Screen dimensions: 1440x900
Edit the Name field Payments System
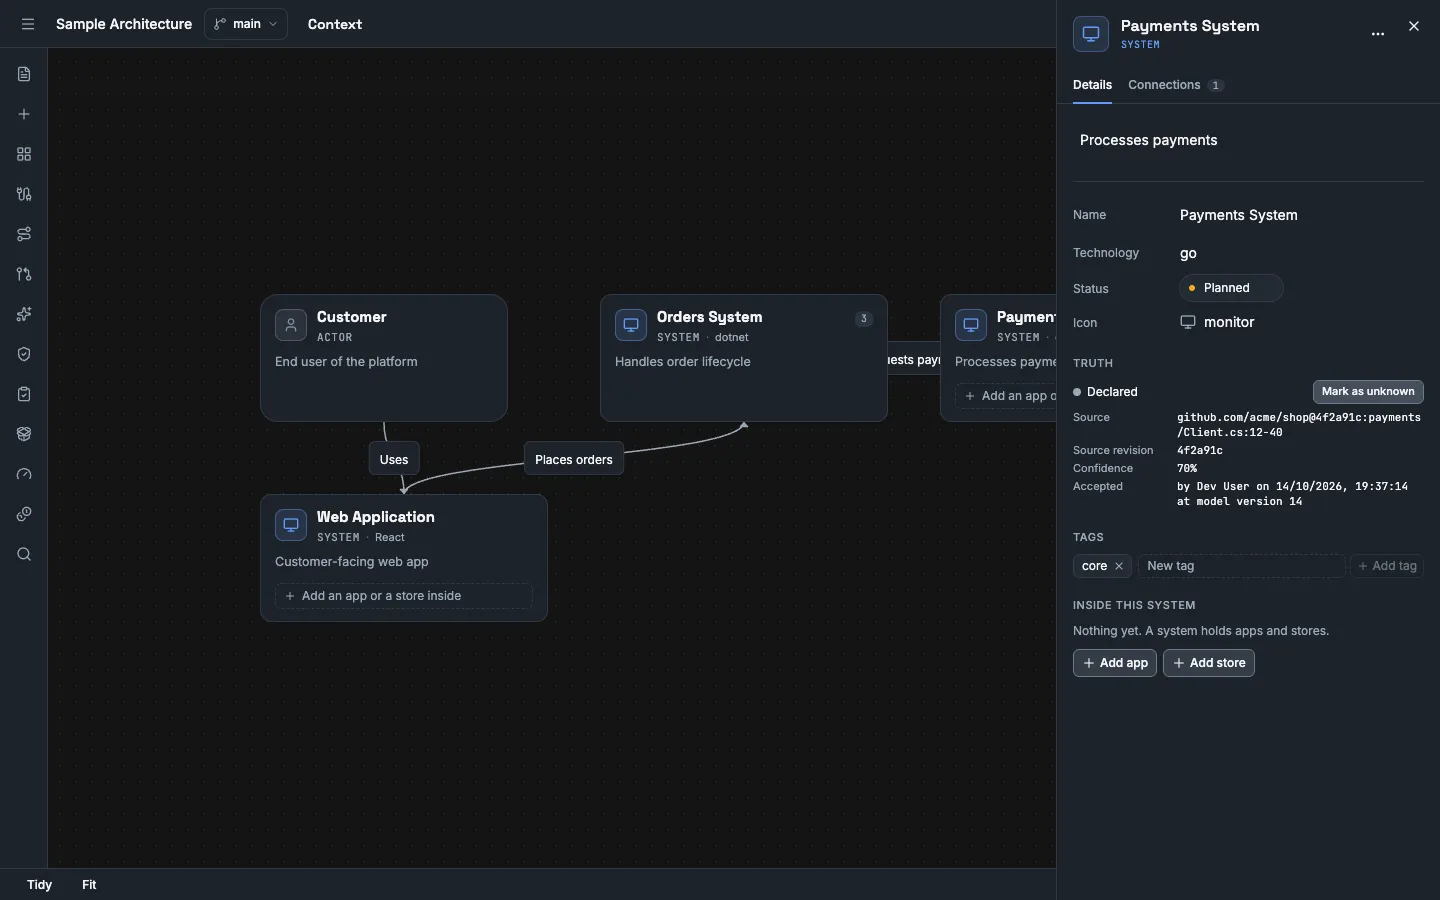click(1300, 215)
